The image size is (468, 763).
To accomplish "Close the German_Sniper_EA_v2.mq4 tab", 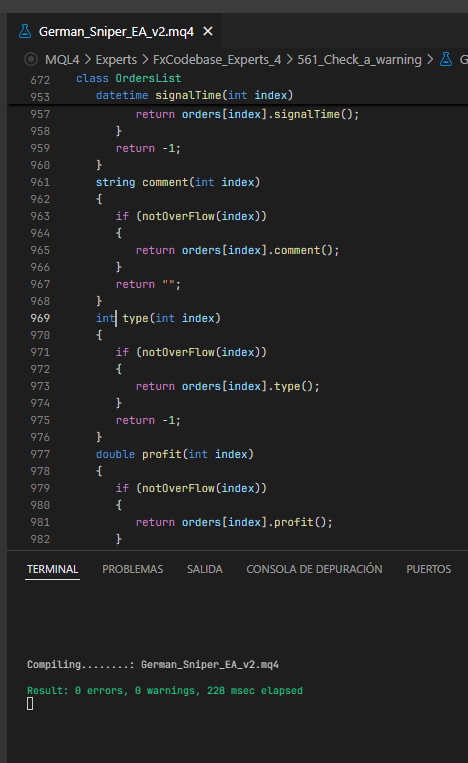I will click(208, 32).
